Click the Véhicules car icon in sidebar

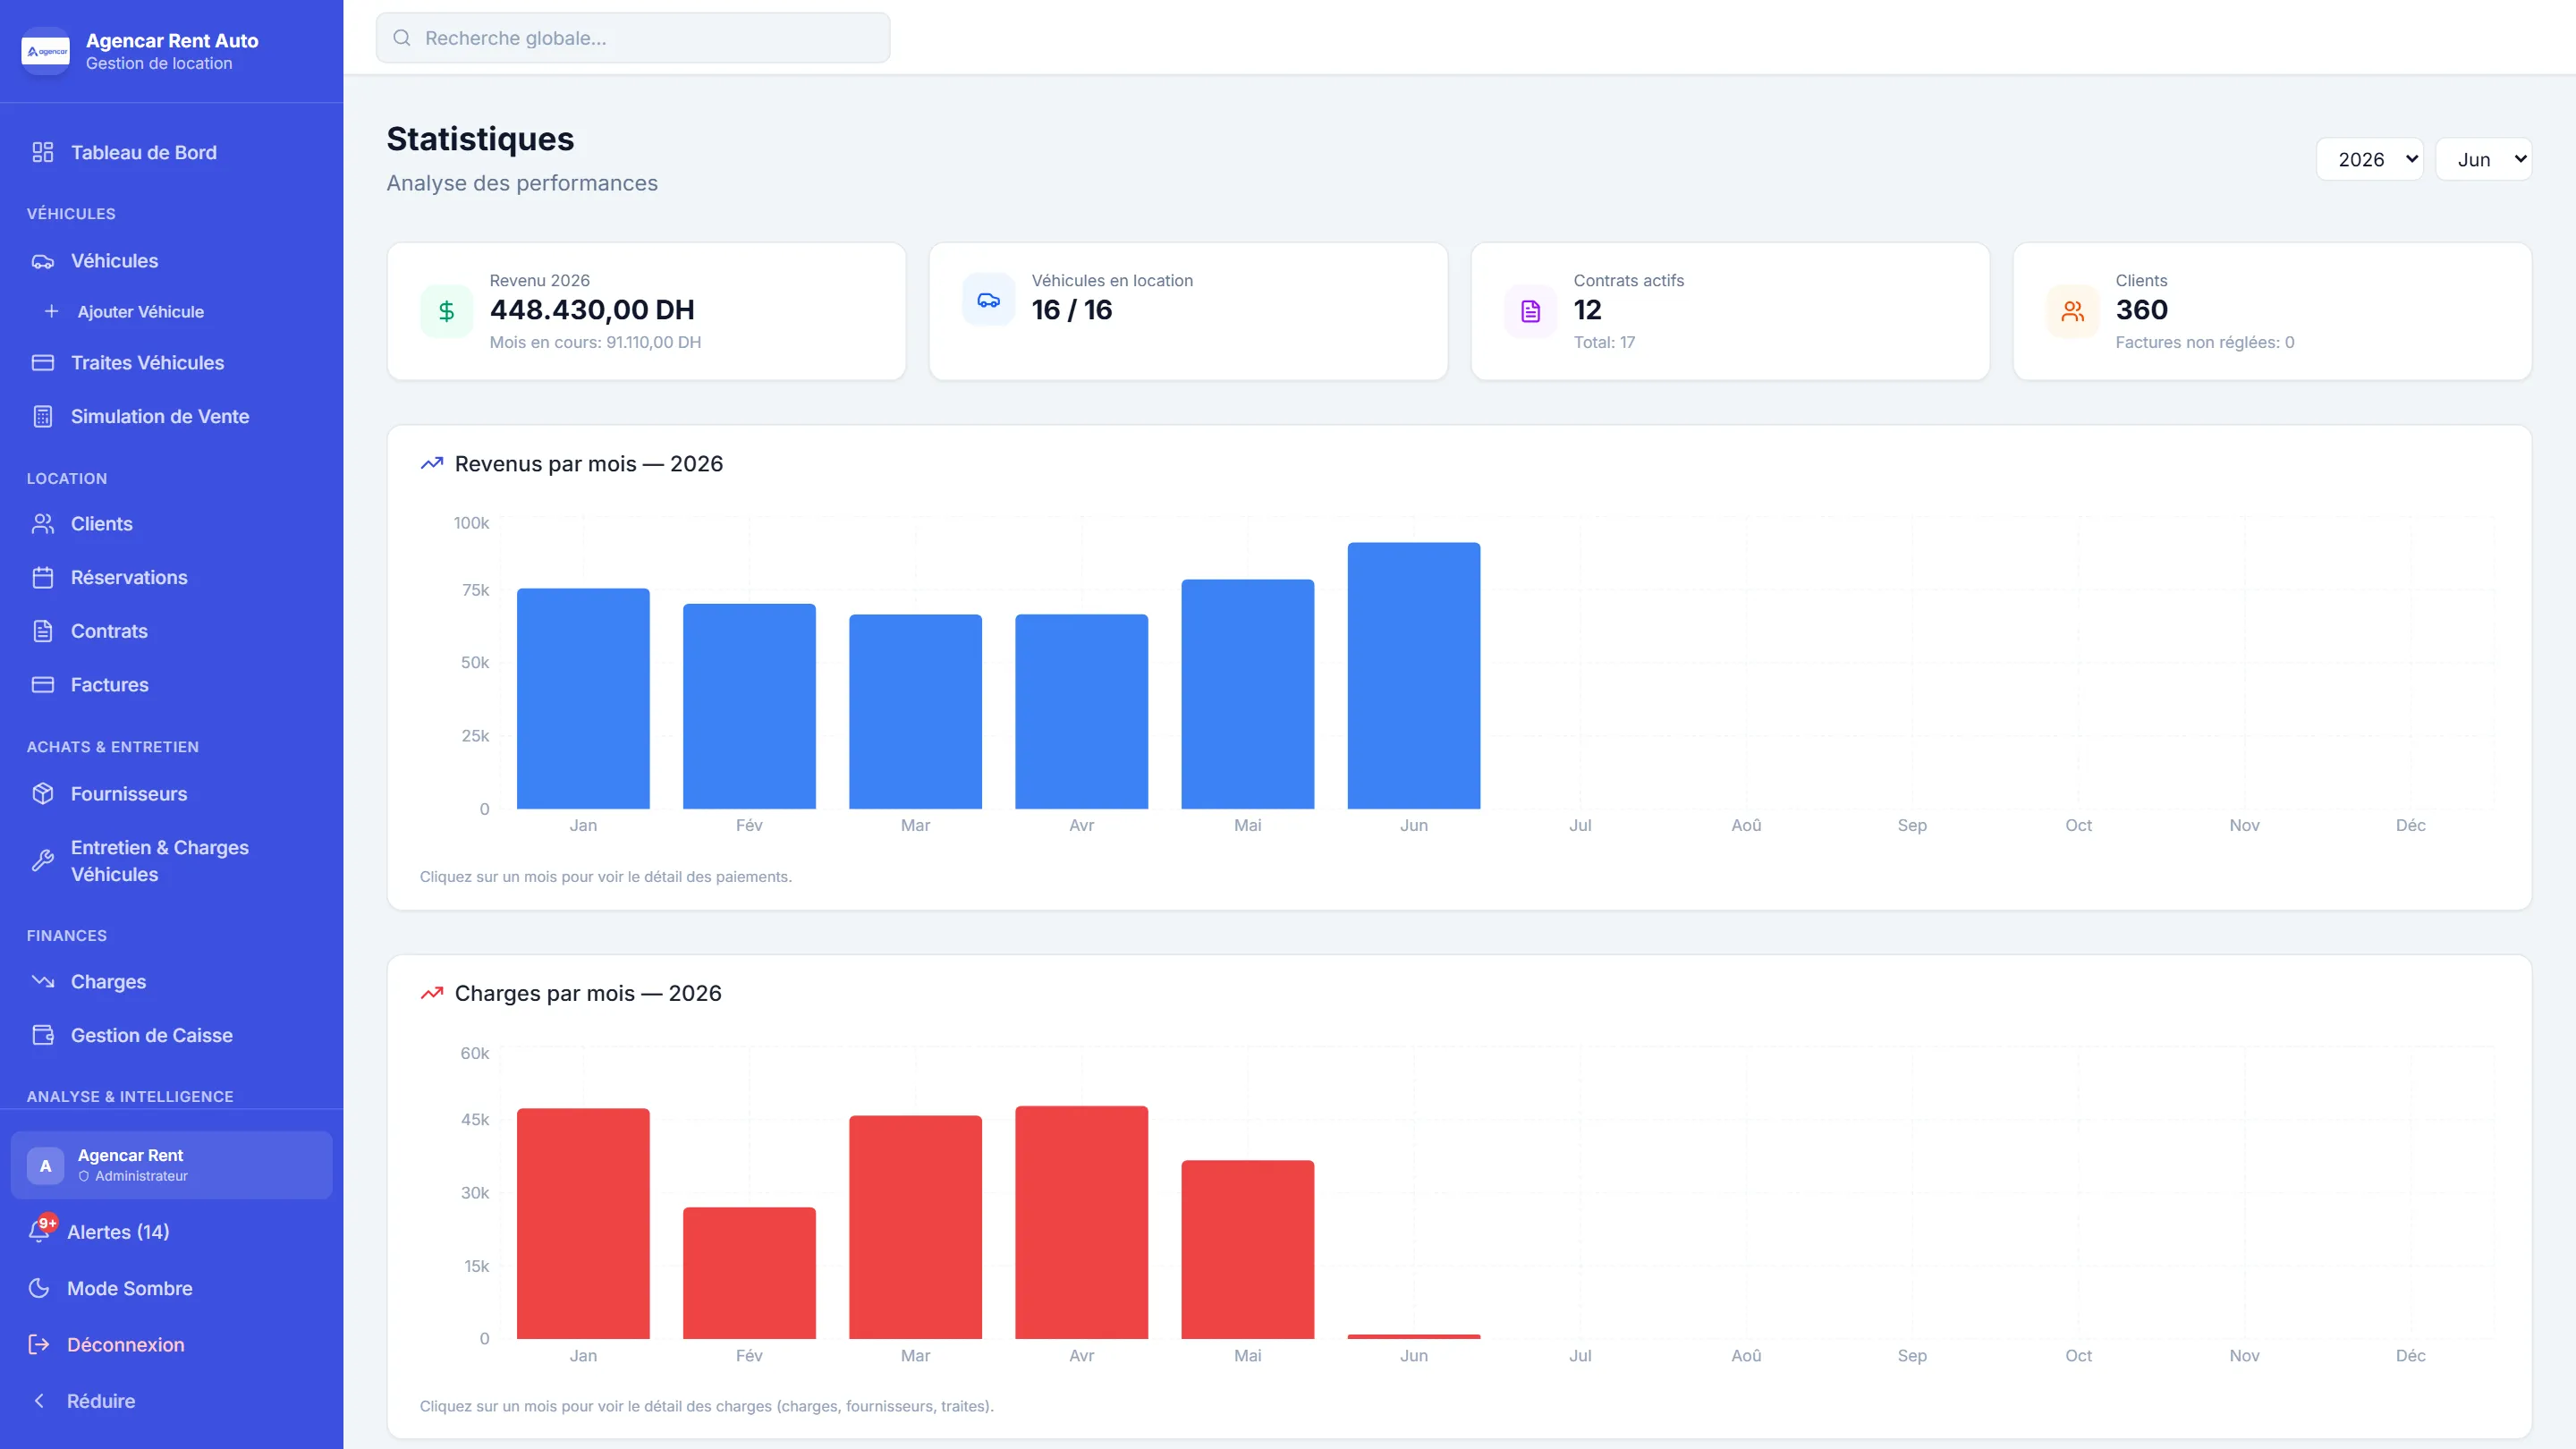(42, 261)
